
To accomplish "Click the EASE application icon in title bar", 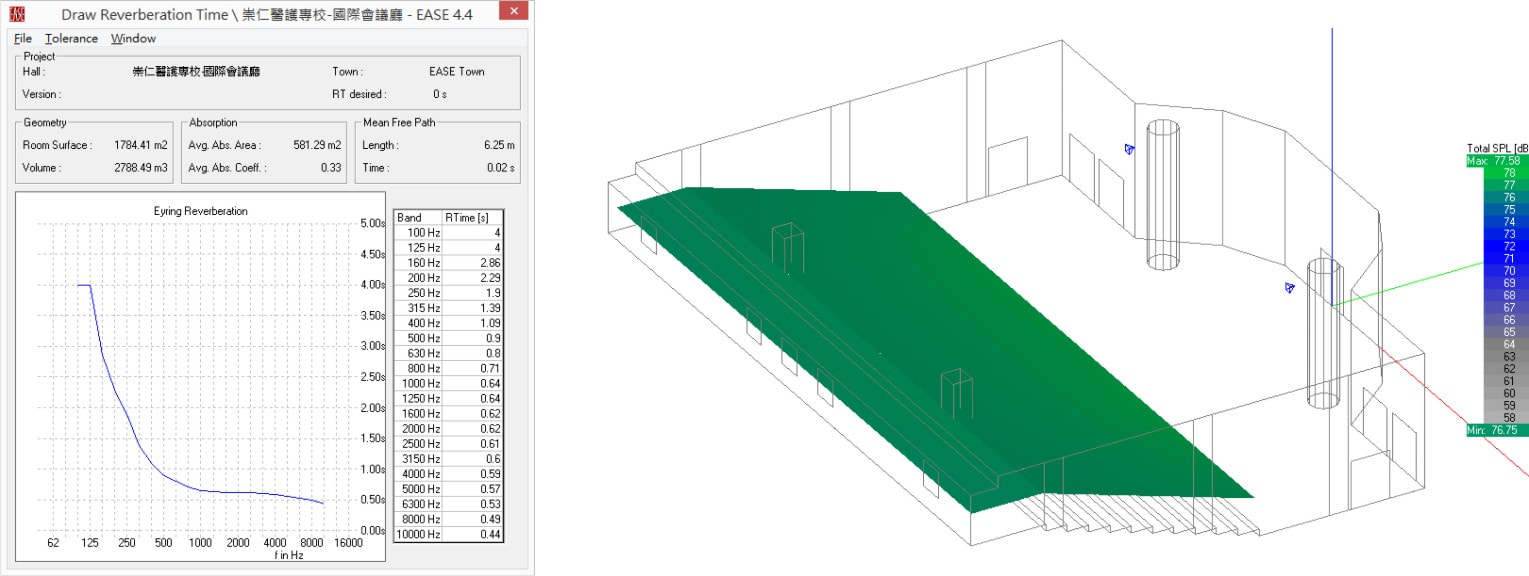I will pyautogui.click(x=16, y=14).
